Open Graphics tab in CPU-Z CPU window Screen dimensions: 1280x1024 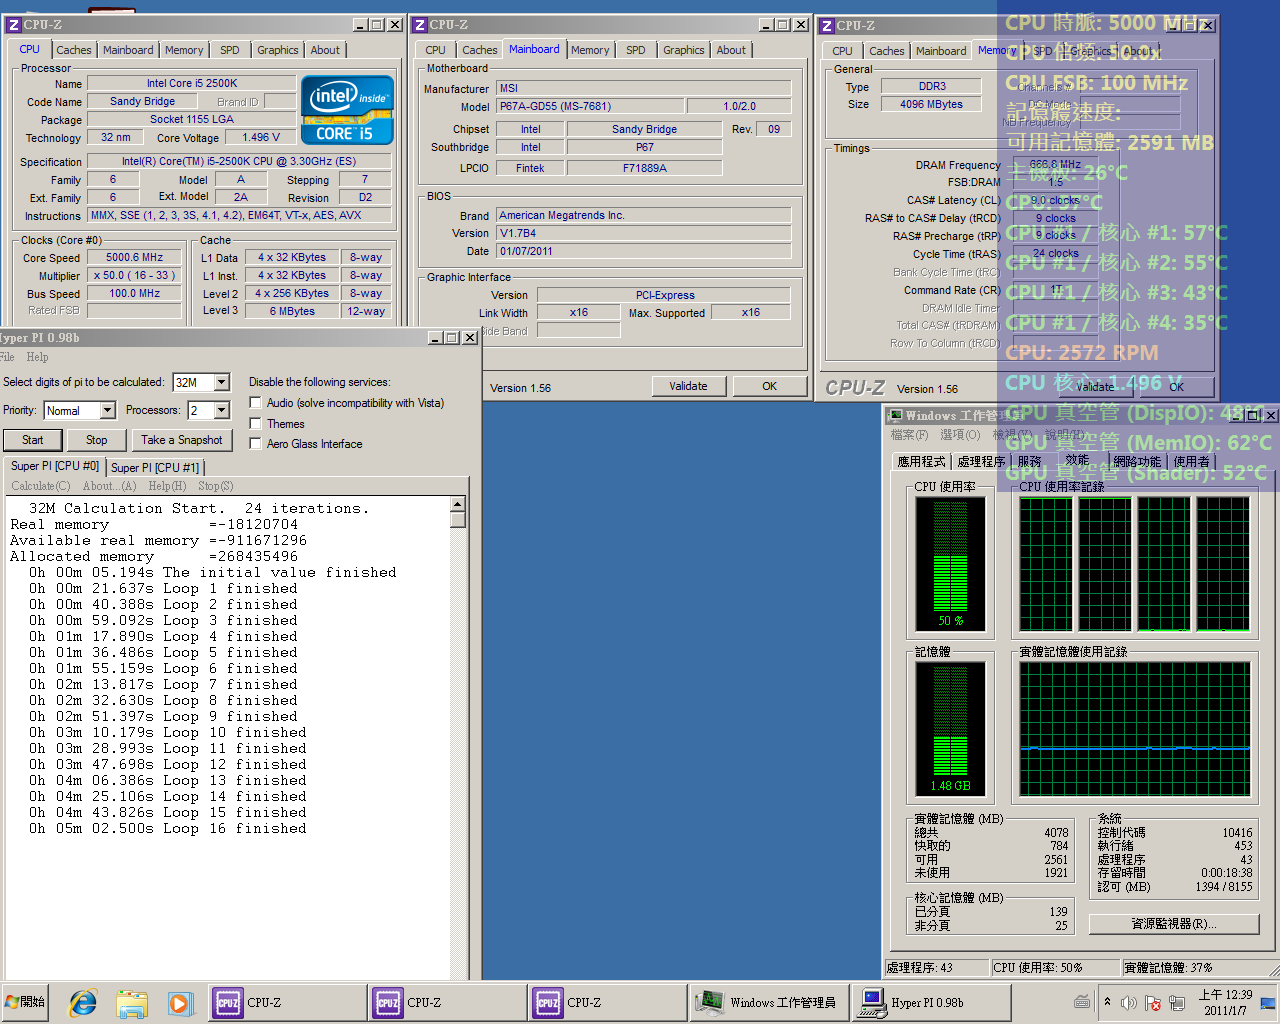point(278,50)
